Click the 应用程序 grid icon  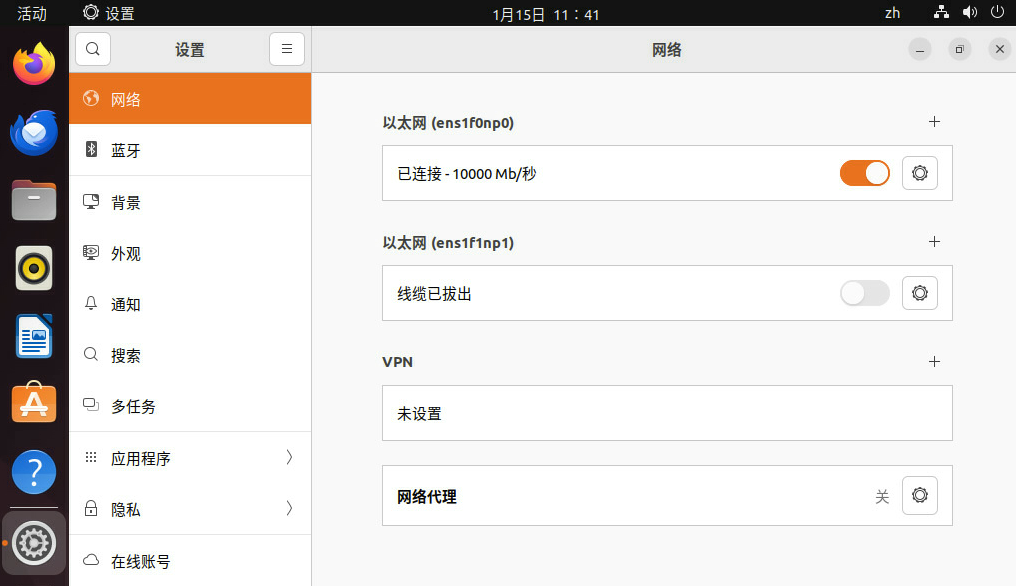coord(91,458)
